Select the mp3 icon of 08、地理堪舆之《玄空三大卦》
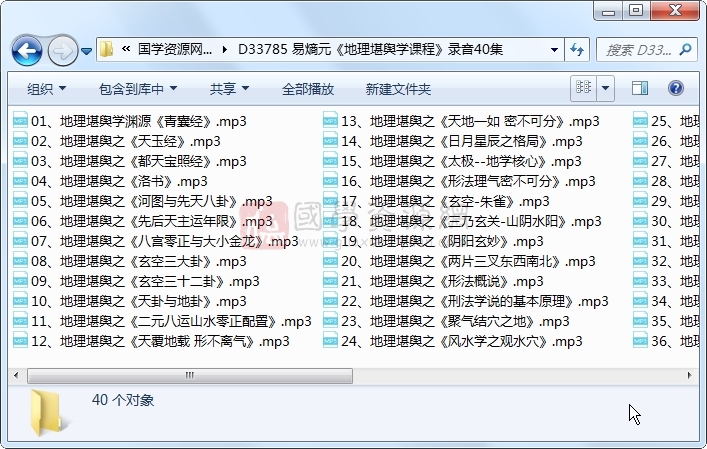 click(x=20, y=261)
